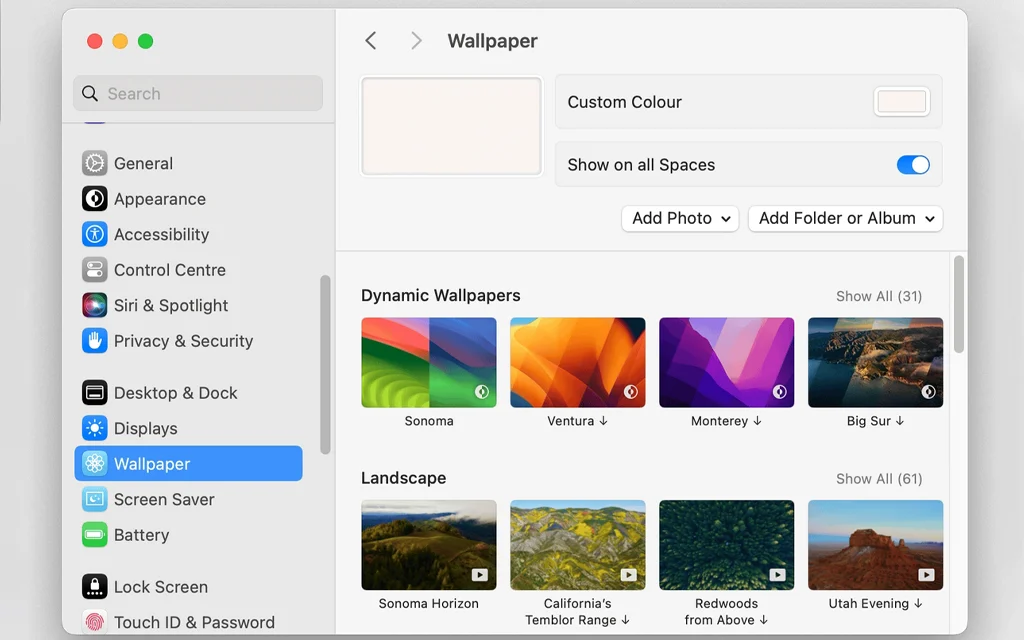Click play icon on Redwoods from Above

[x=778, y=575]
